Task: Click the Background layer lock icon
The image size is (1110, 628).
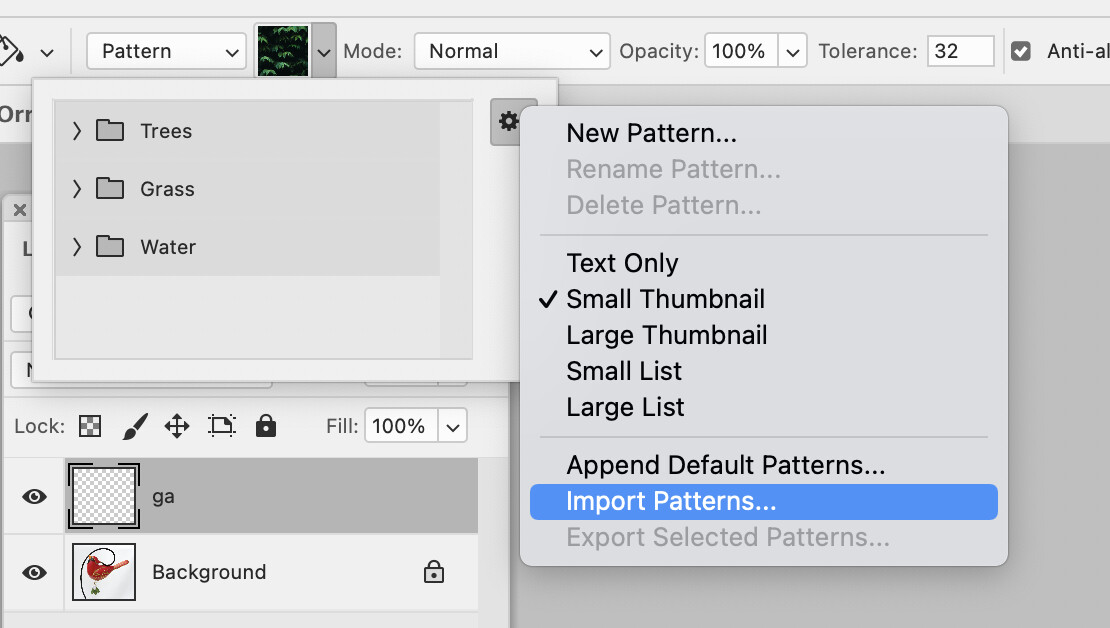Action: pyautogui.click(x=434, y=571)
